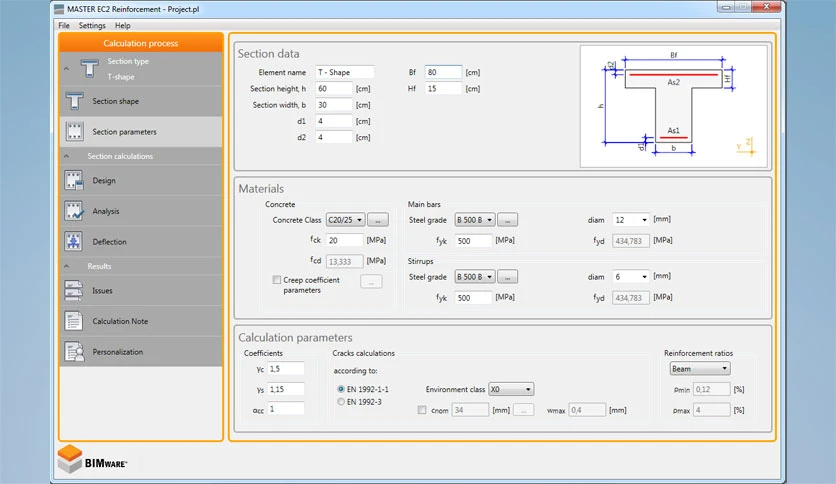
Task: Open Main bars diam 12 dropdown
Action: 631,220
